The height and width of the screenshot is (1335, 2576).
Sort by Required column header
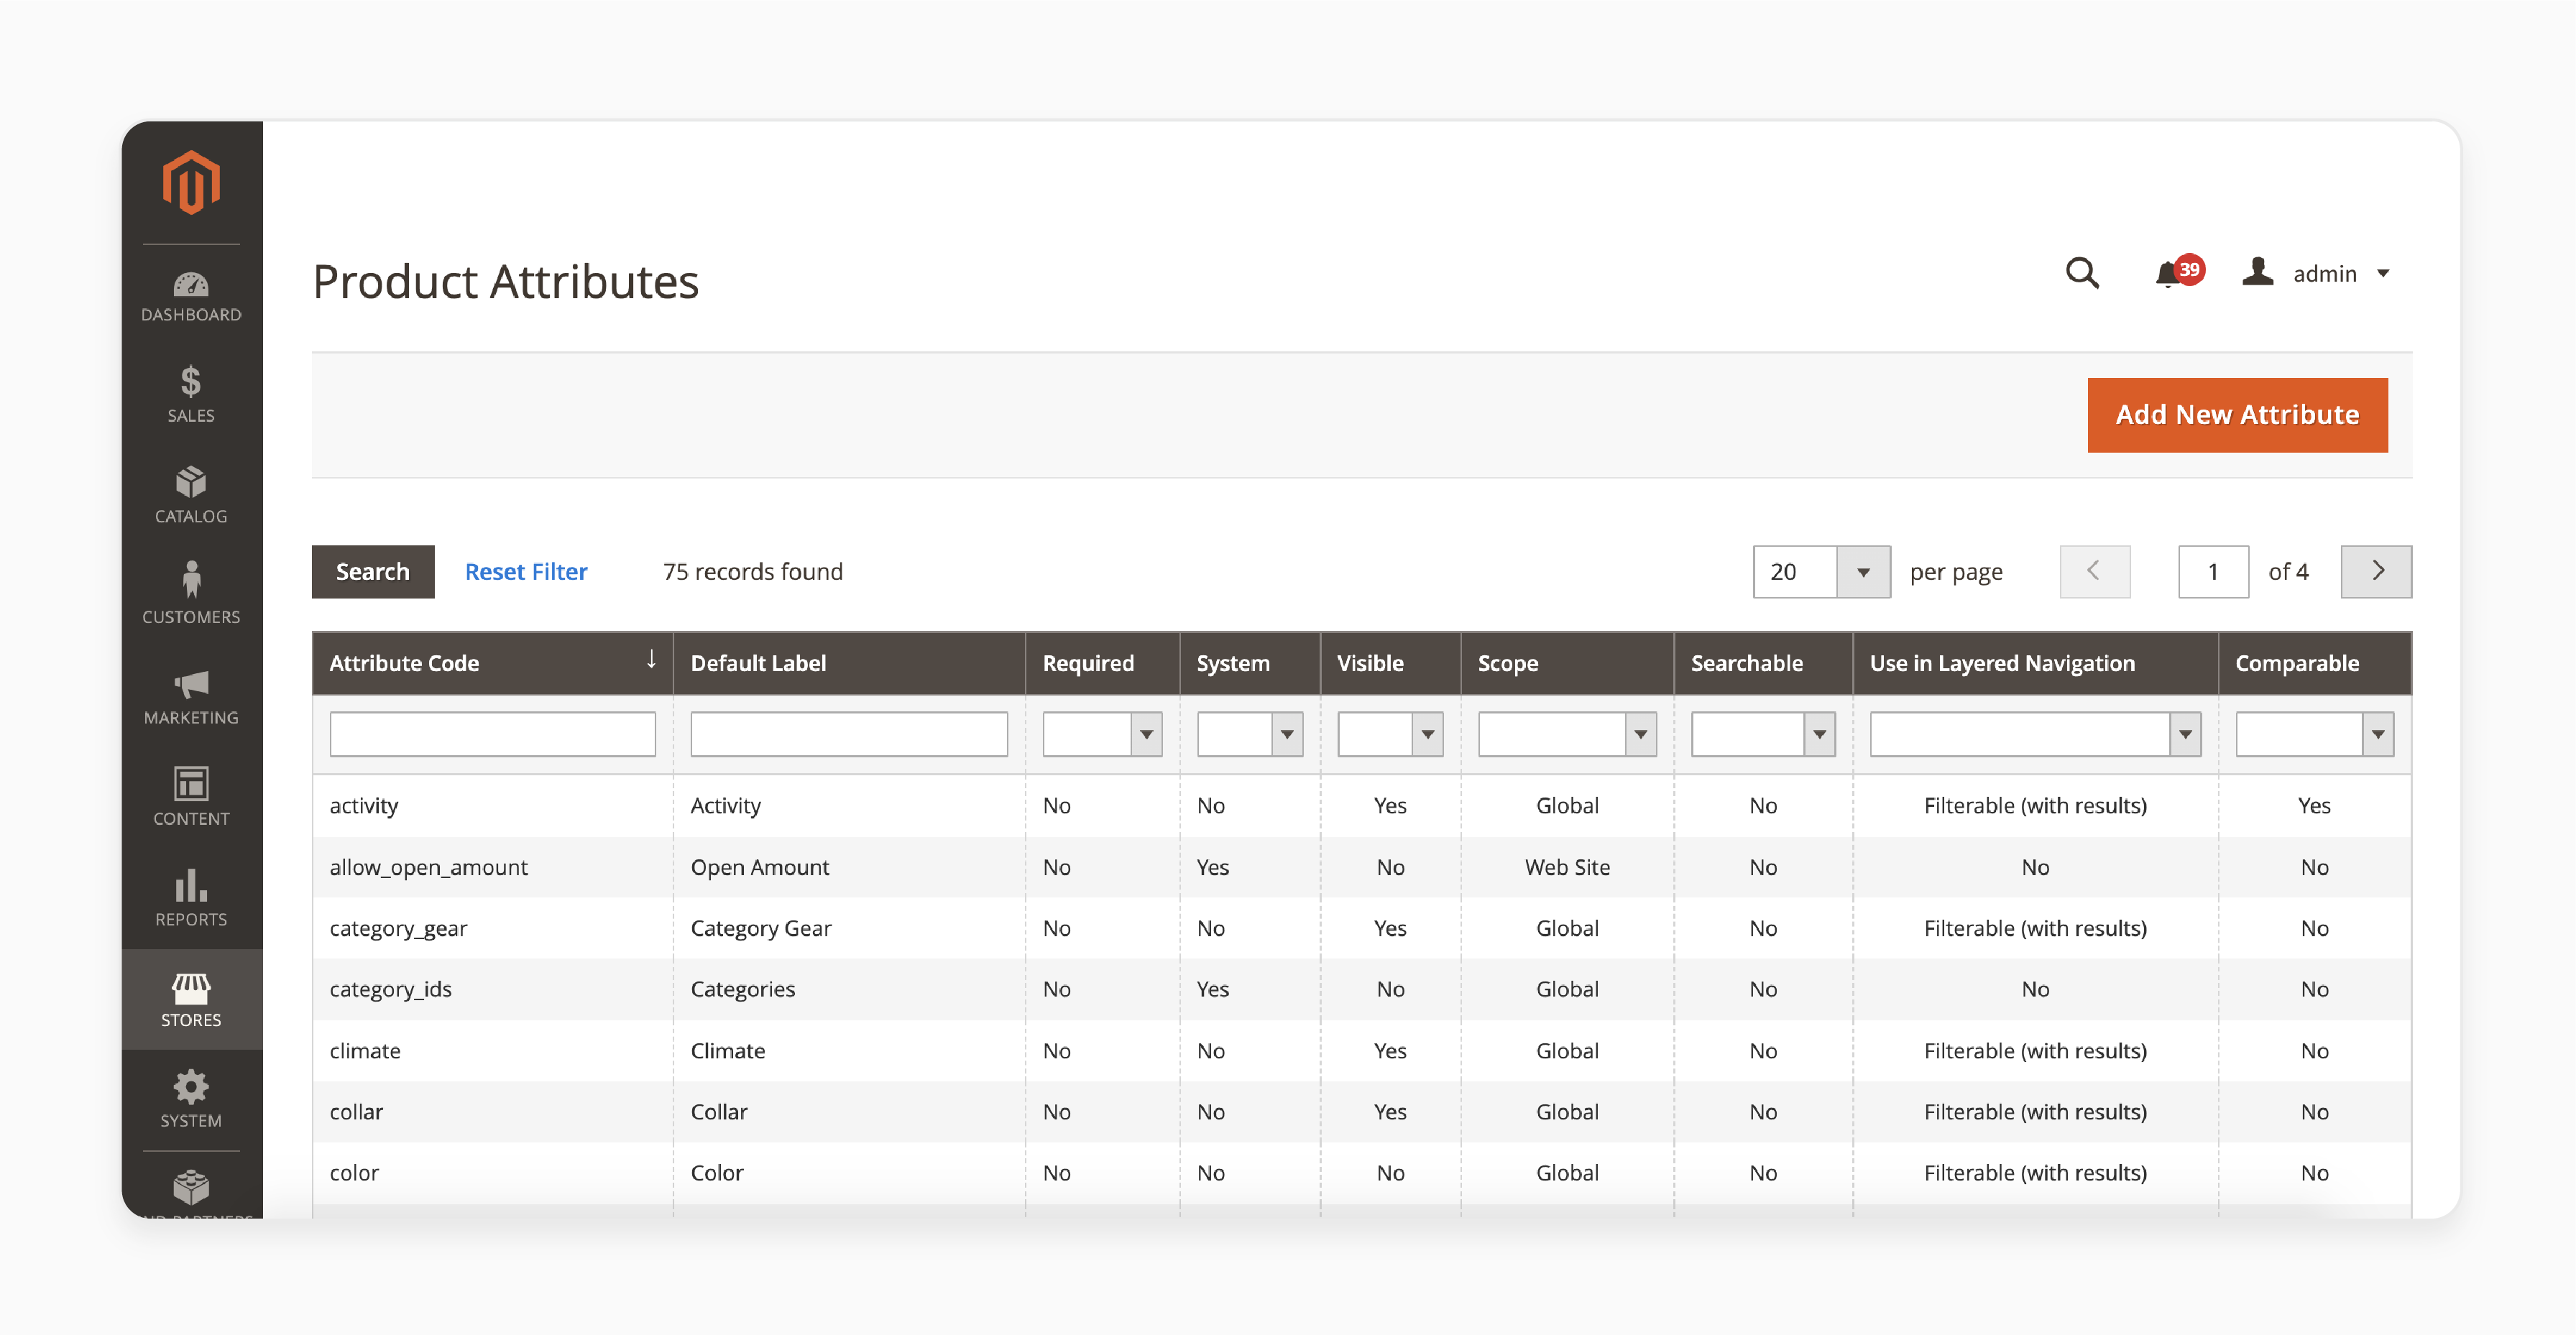pyautogui.click(x=1103, y=663)
